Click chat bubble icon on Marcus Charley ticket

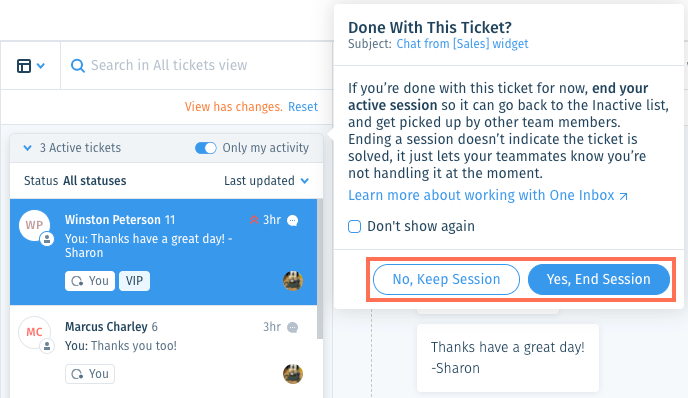pyautogui.click(x=293, y=327)
